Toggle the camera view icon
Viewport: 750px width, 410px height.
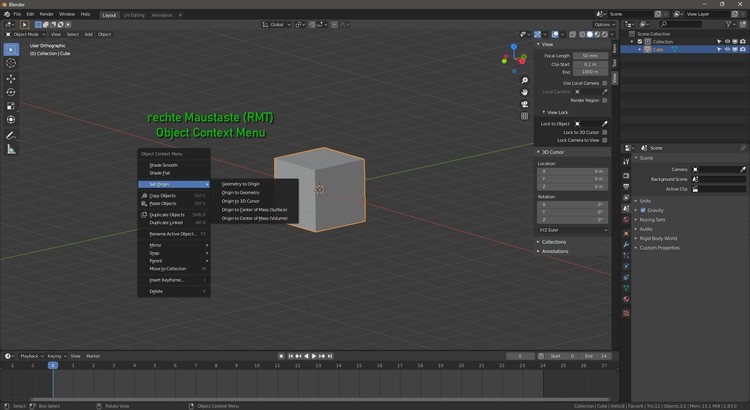pos(525,104)
